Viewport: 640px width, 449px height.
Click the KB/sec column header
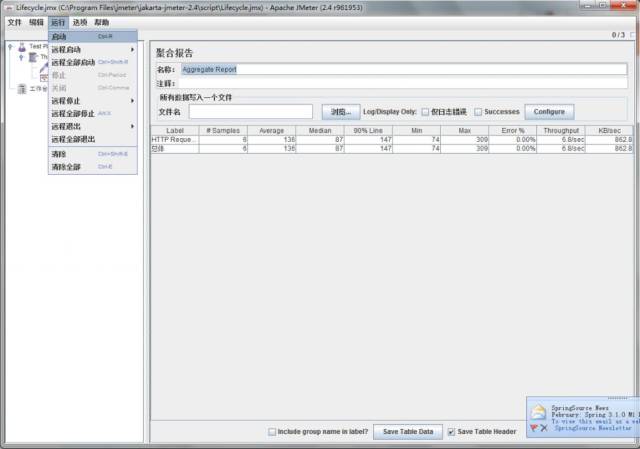[609, 131]
